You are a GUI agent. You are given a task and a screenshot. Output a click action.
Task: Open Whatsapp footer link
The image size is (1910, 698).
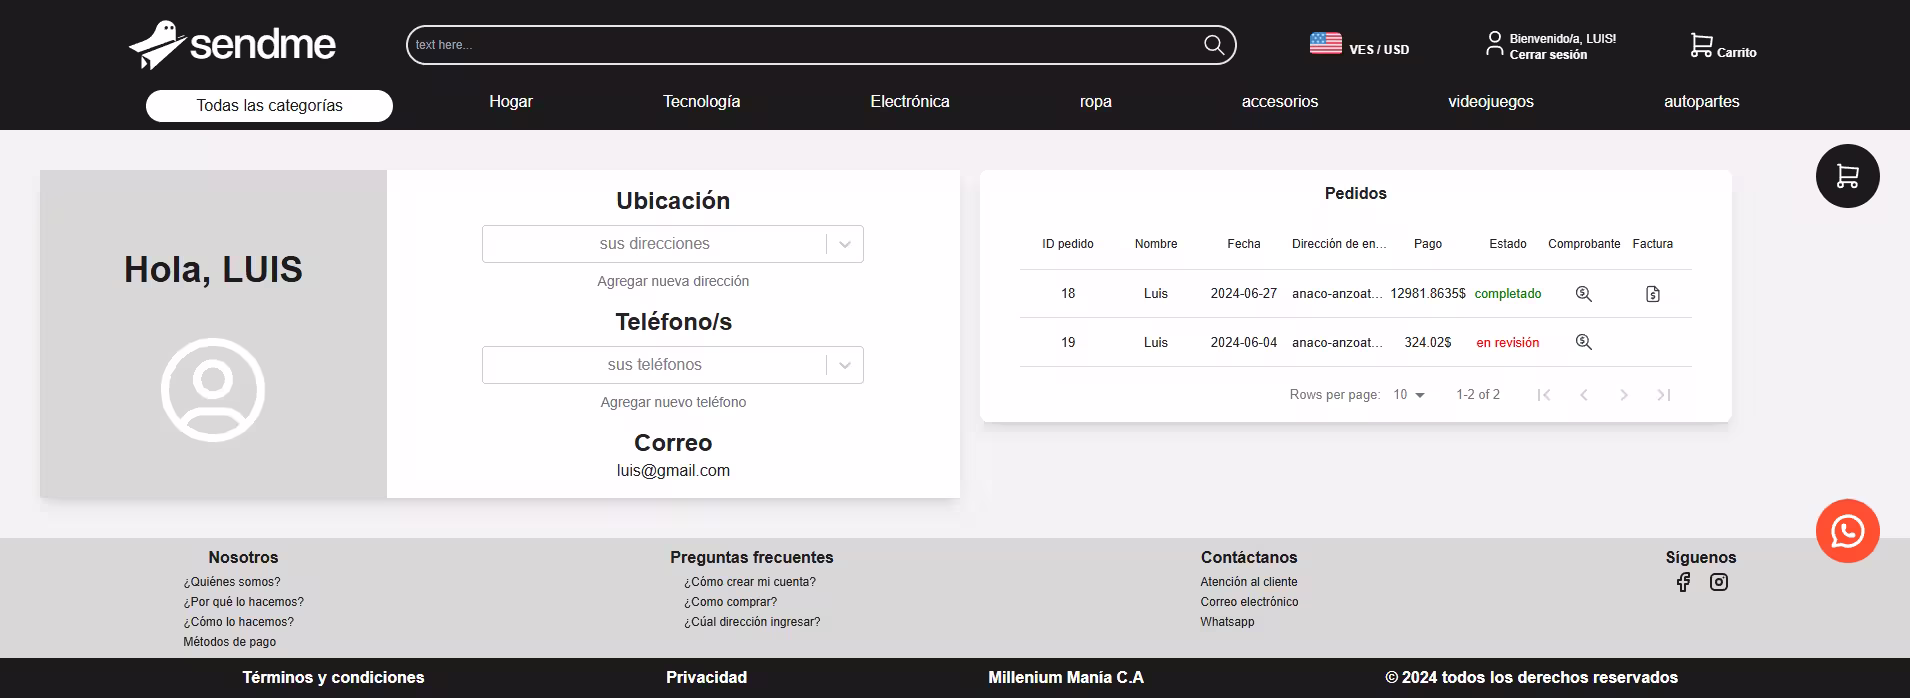coord(1227,622)
